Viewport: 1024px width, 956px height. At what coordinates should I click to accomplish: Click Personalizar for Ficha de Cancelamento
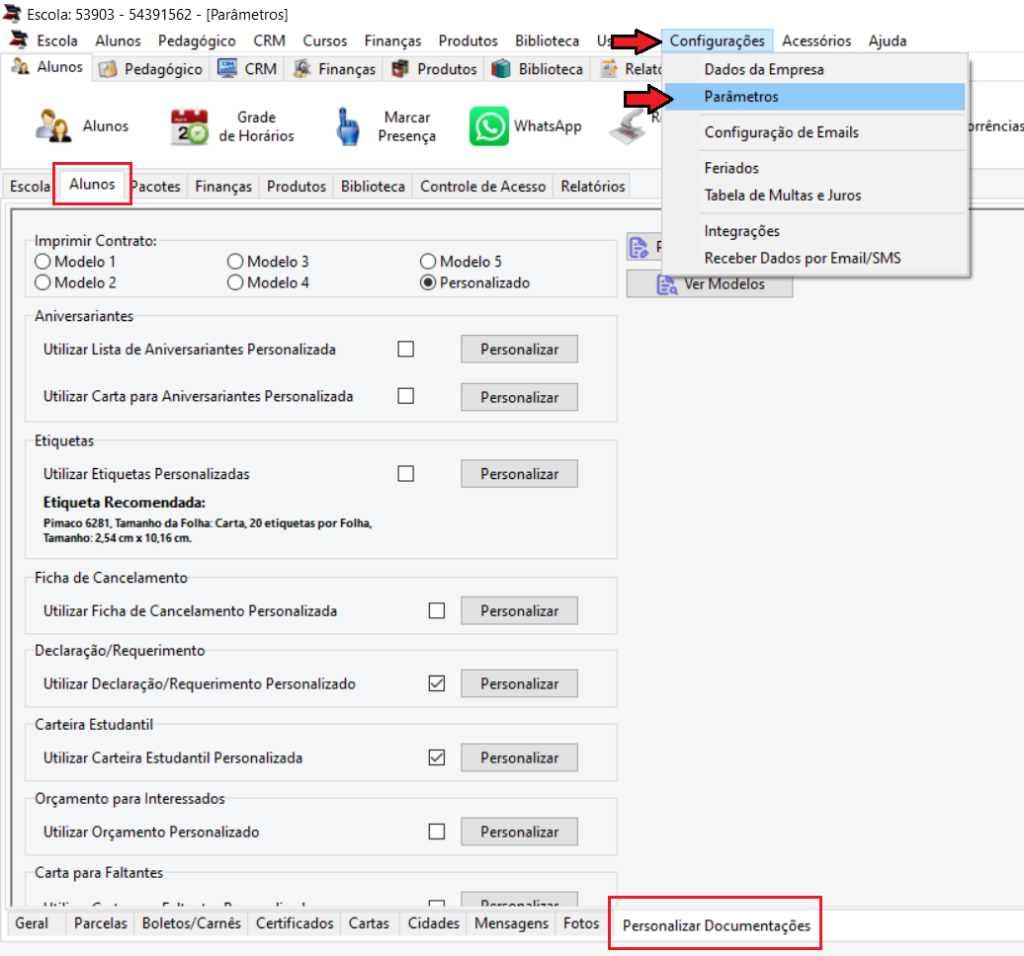[x=519, y=611]
